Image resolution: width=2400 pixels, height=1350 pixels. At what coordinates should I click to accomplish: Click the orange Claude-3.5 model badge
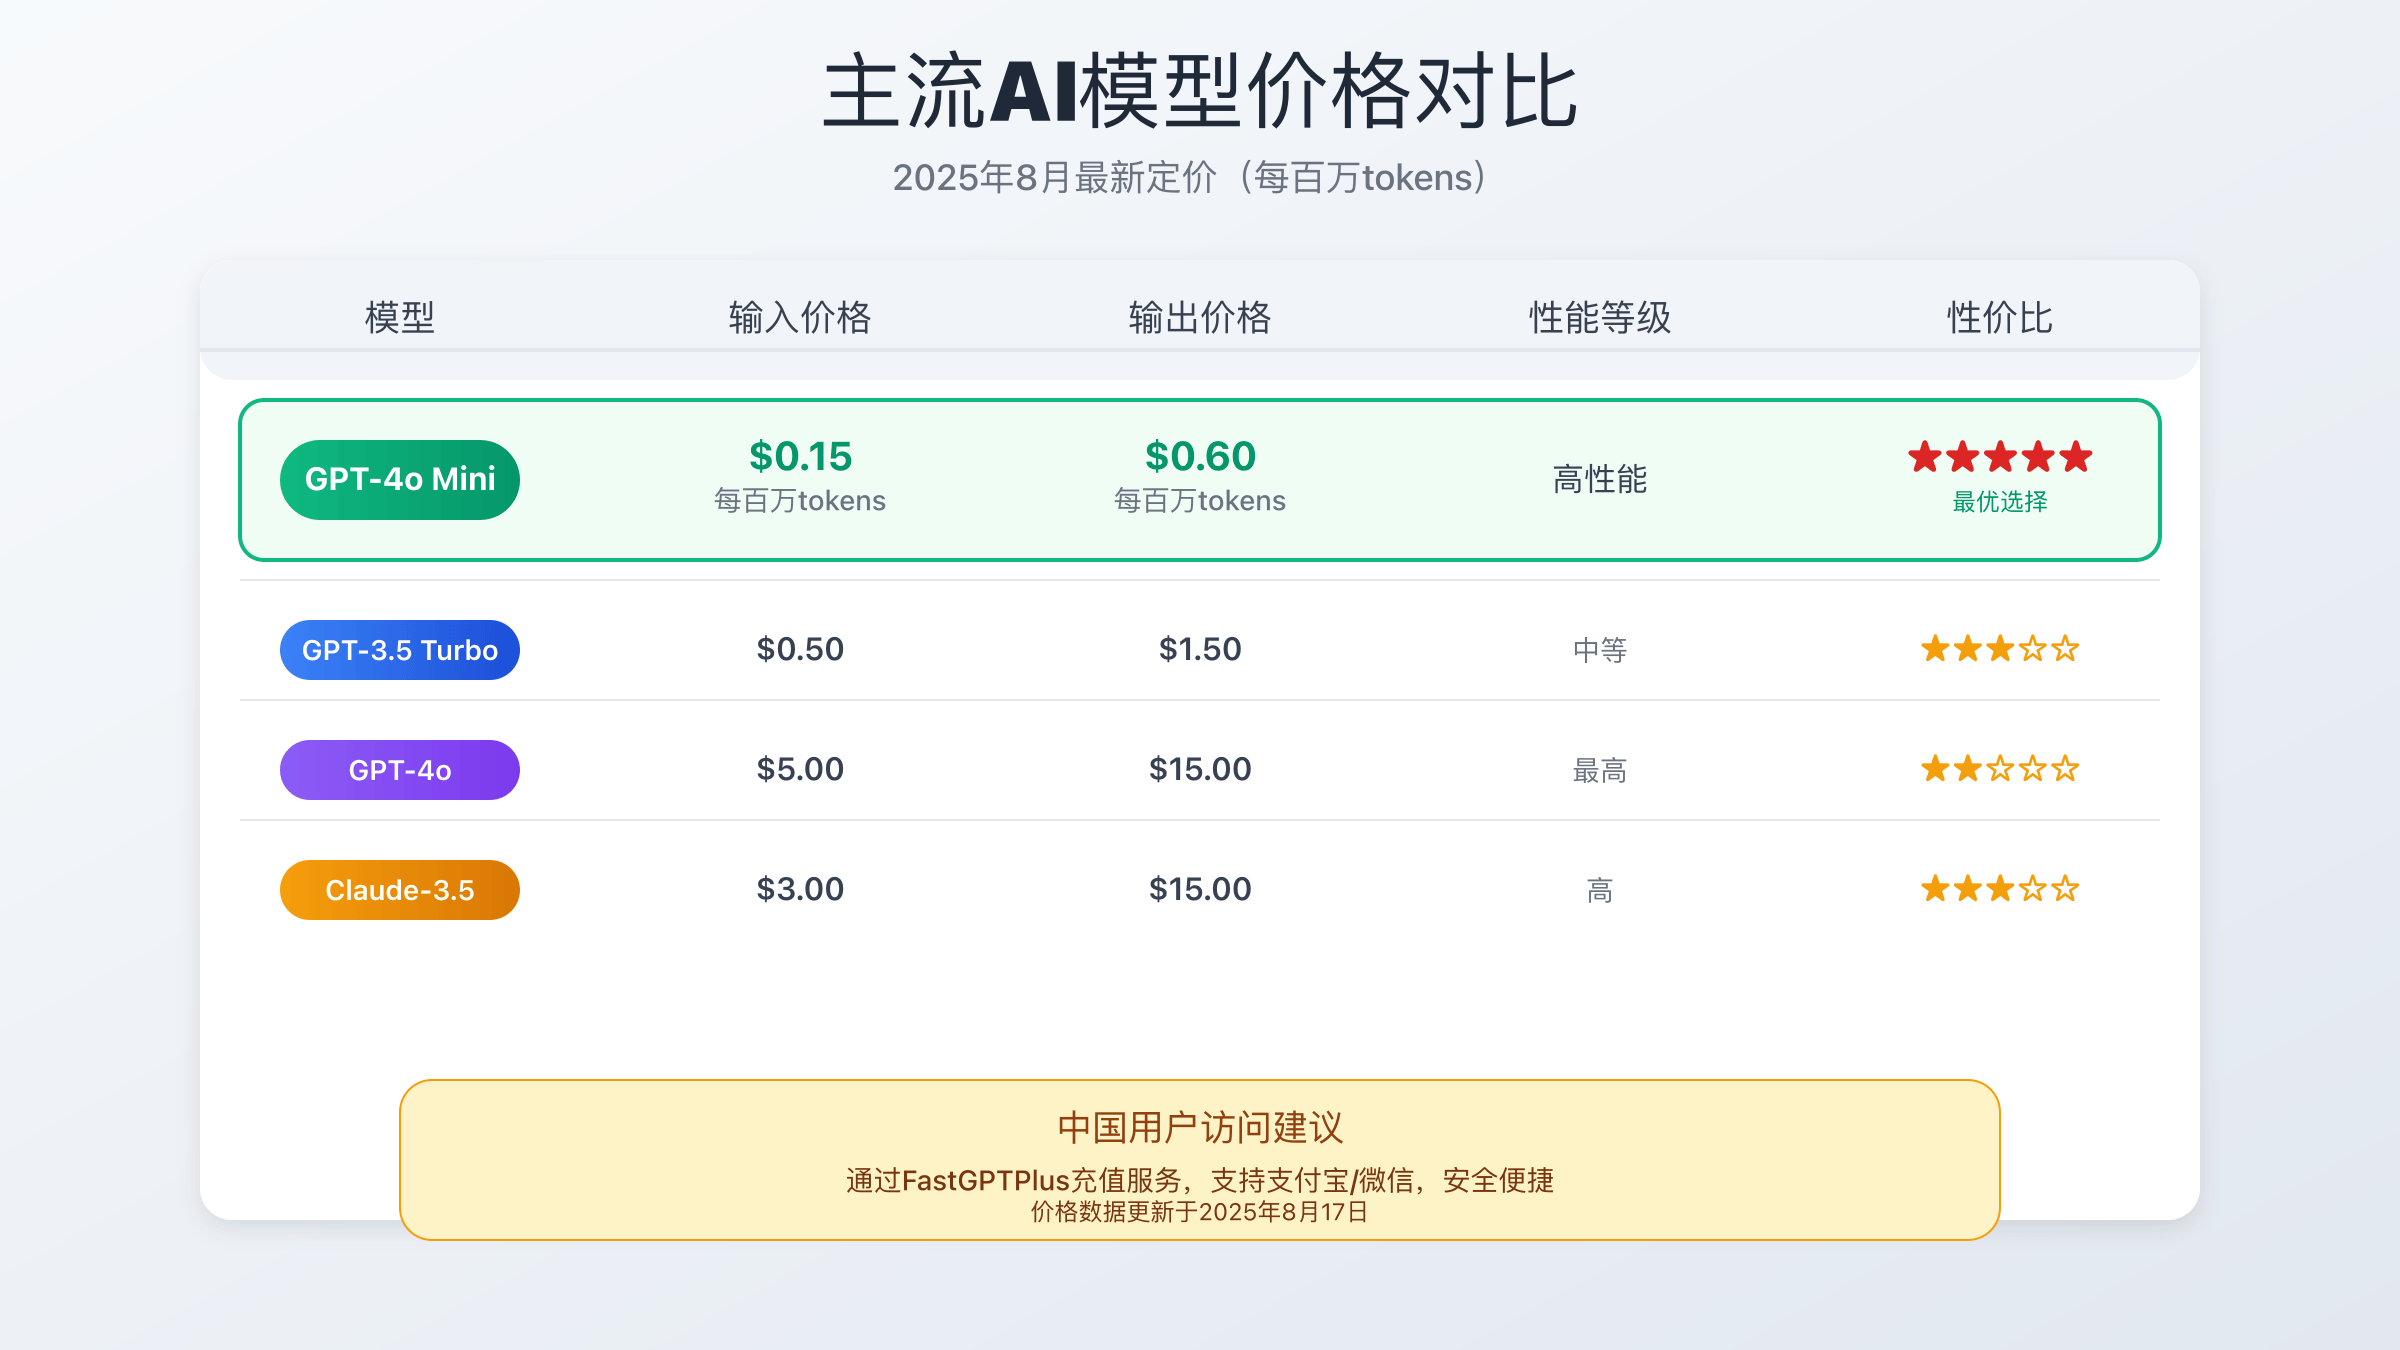click(400, 890)
